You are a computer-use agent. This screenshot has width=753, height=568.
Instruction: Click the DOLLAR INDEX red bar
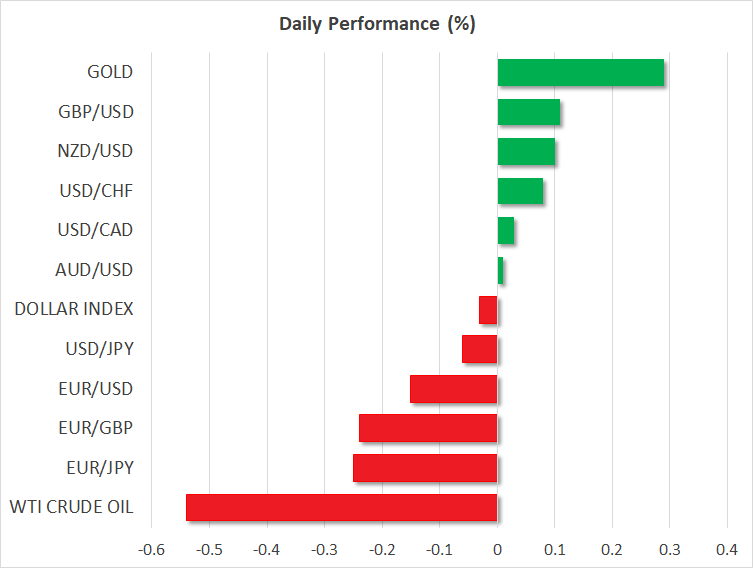tap(488, 310)
